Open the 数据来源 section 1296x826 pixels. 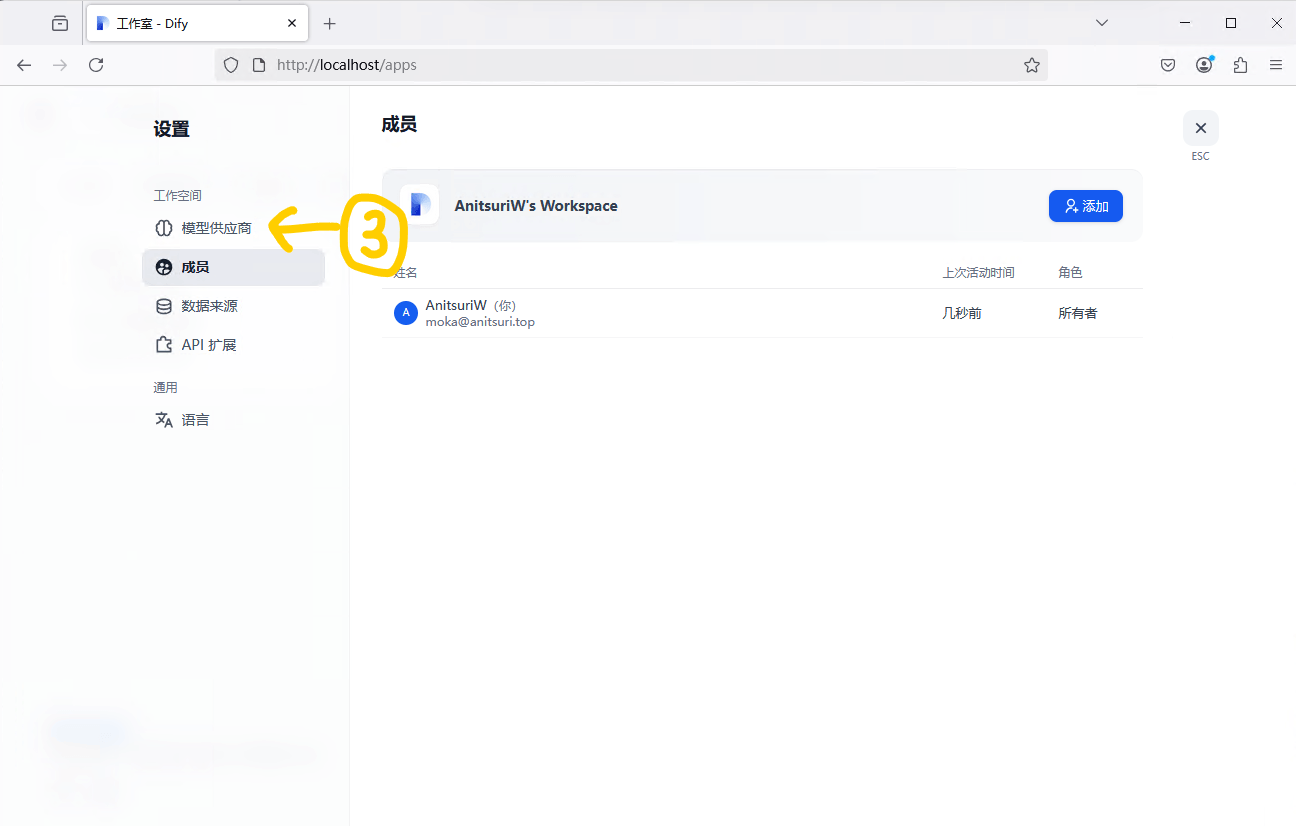pos(209,306)
